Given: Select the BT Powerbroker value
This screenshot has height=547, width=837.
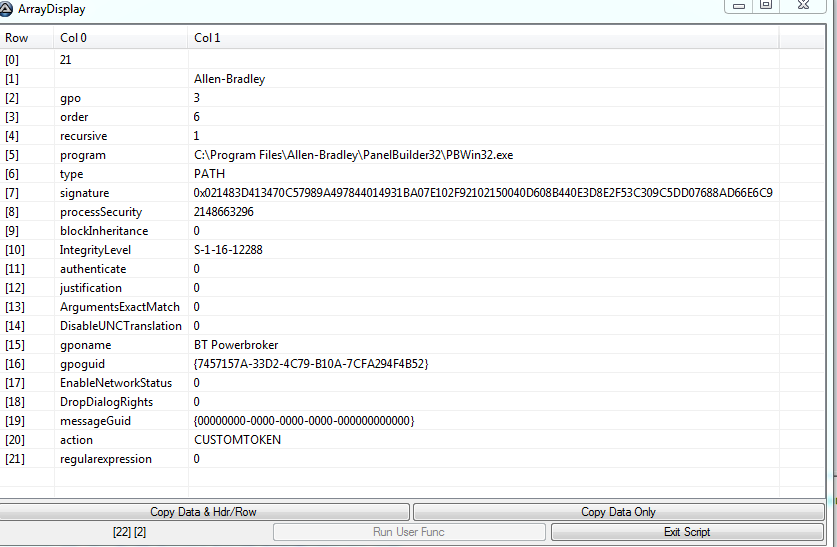Looking at the screenshot, I should click(236, 345).
